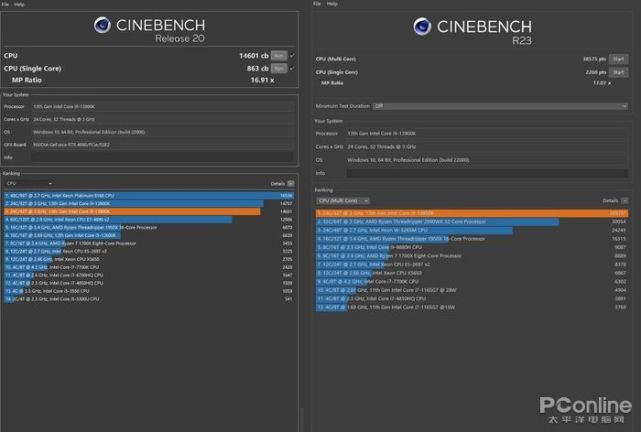
Task: Toggle the checkmark beside R20 Single Core Run
Action: click(x=291, y=68)
